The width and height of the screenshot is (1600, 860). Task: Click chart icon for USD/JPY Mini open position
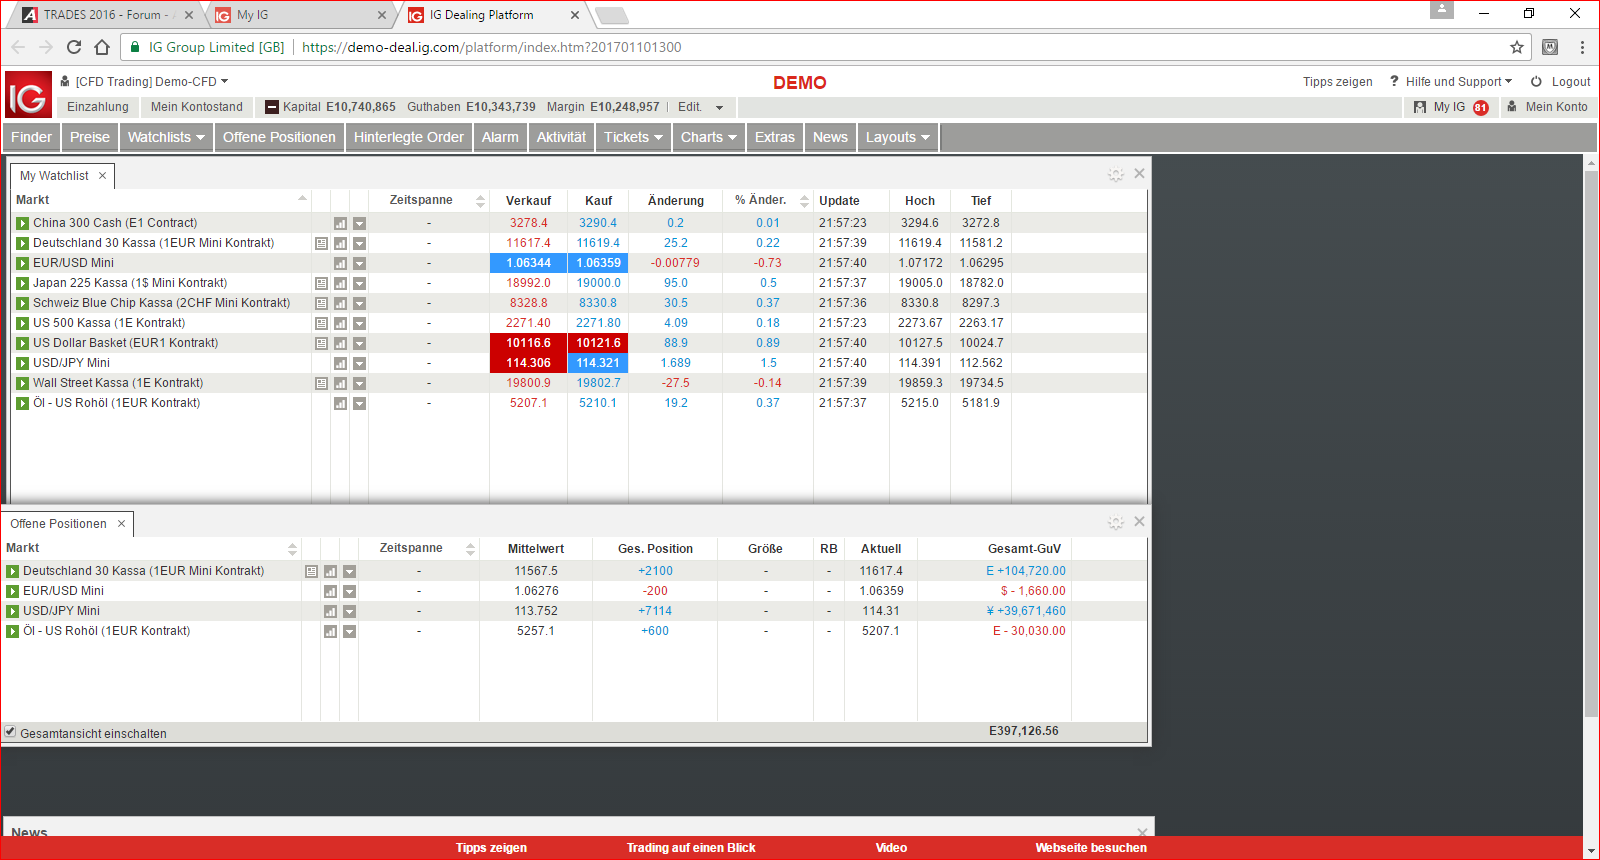coord(330,611)
